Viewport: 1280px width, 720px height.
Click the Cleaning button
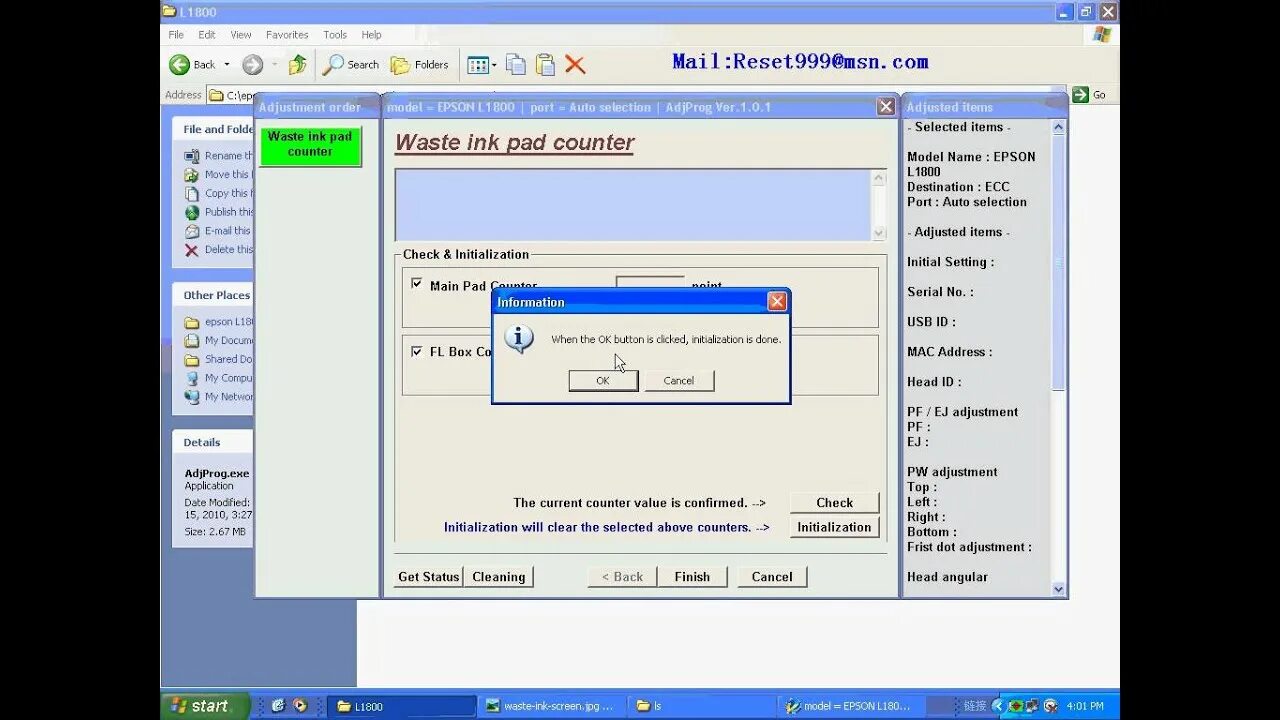coord(499,577)
